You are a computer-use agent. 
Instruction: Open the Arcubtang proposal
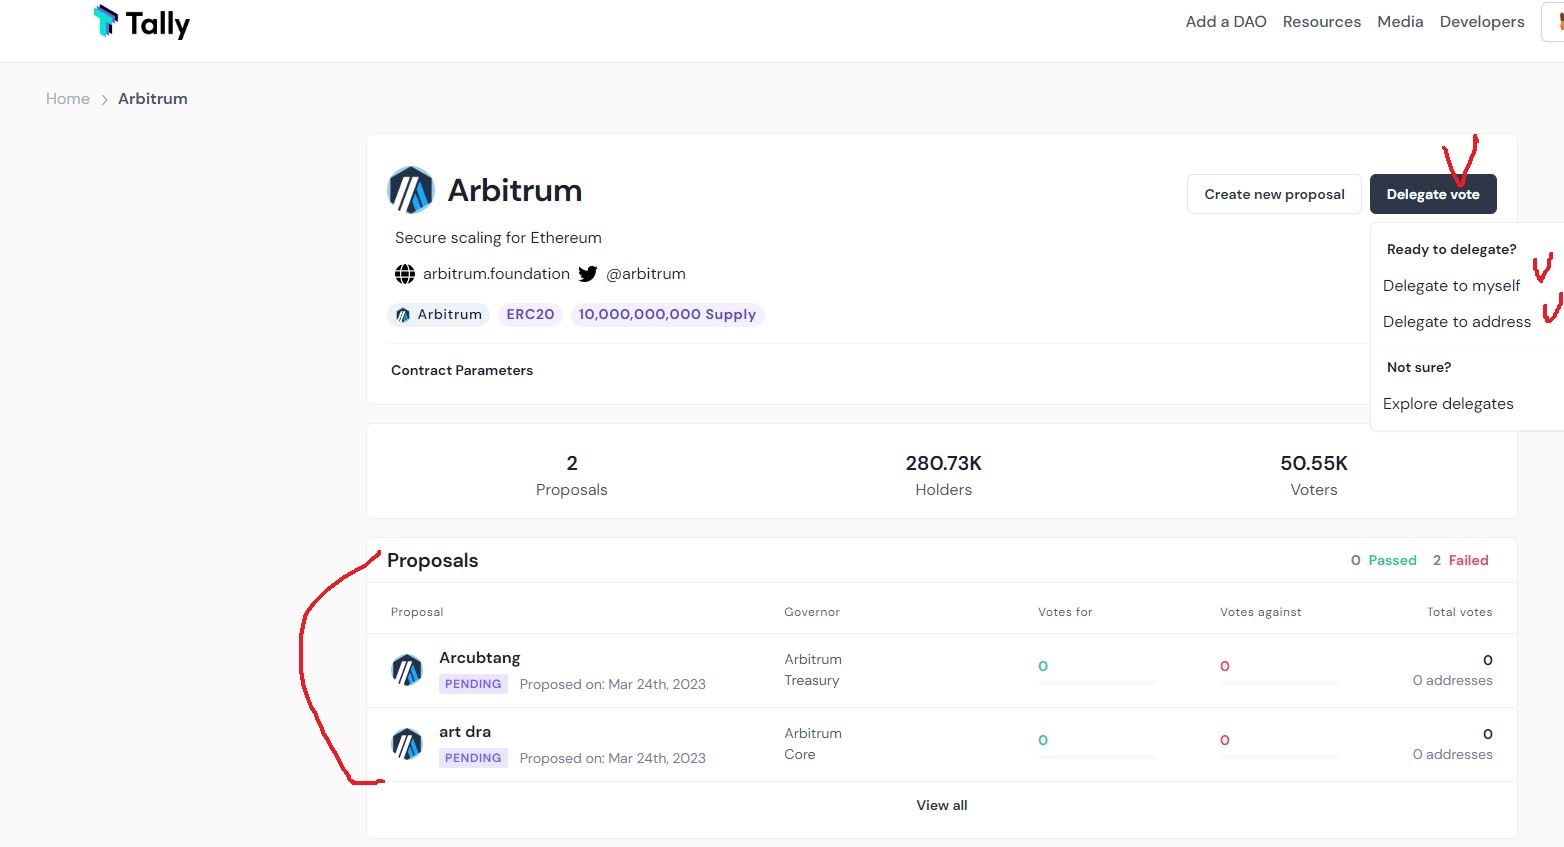click(480, 658)
